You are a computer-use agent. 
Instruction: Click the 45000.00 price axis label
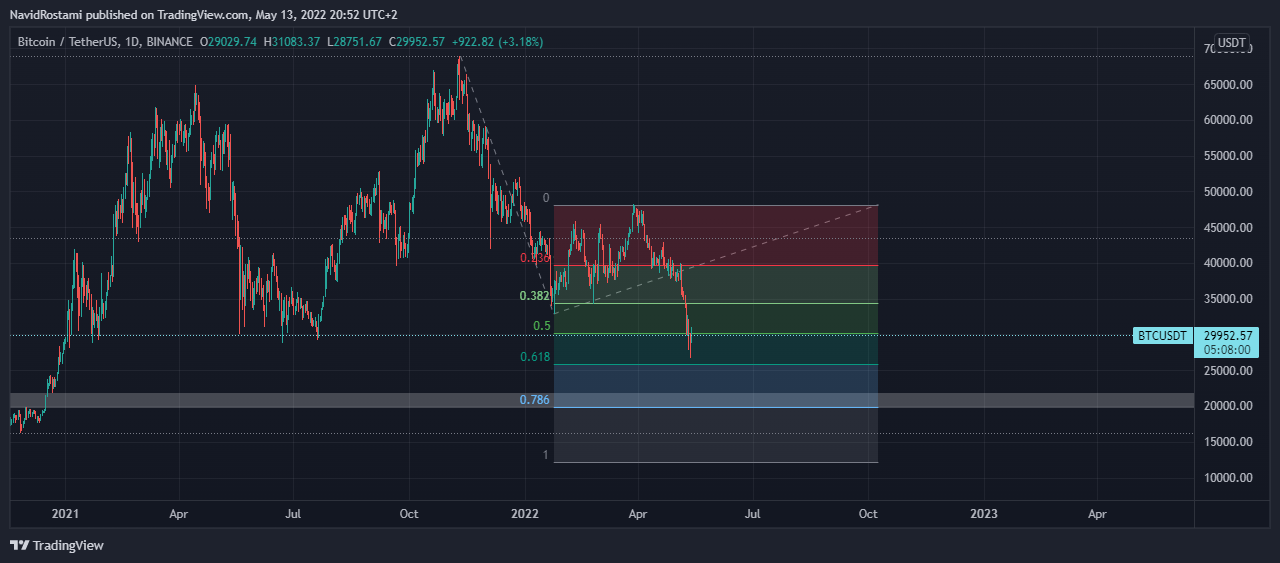point(1227,228)
